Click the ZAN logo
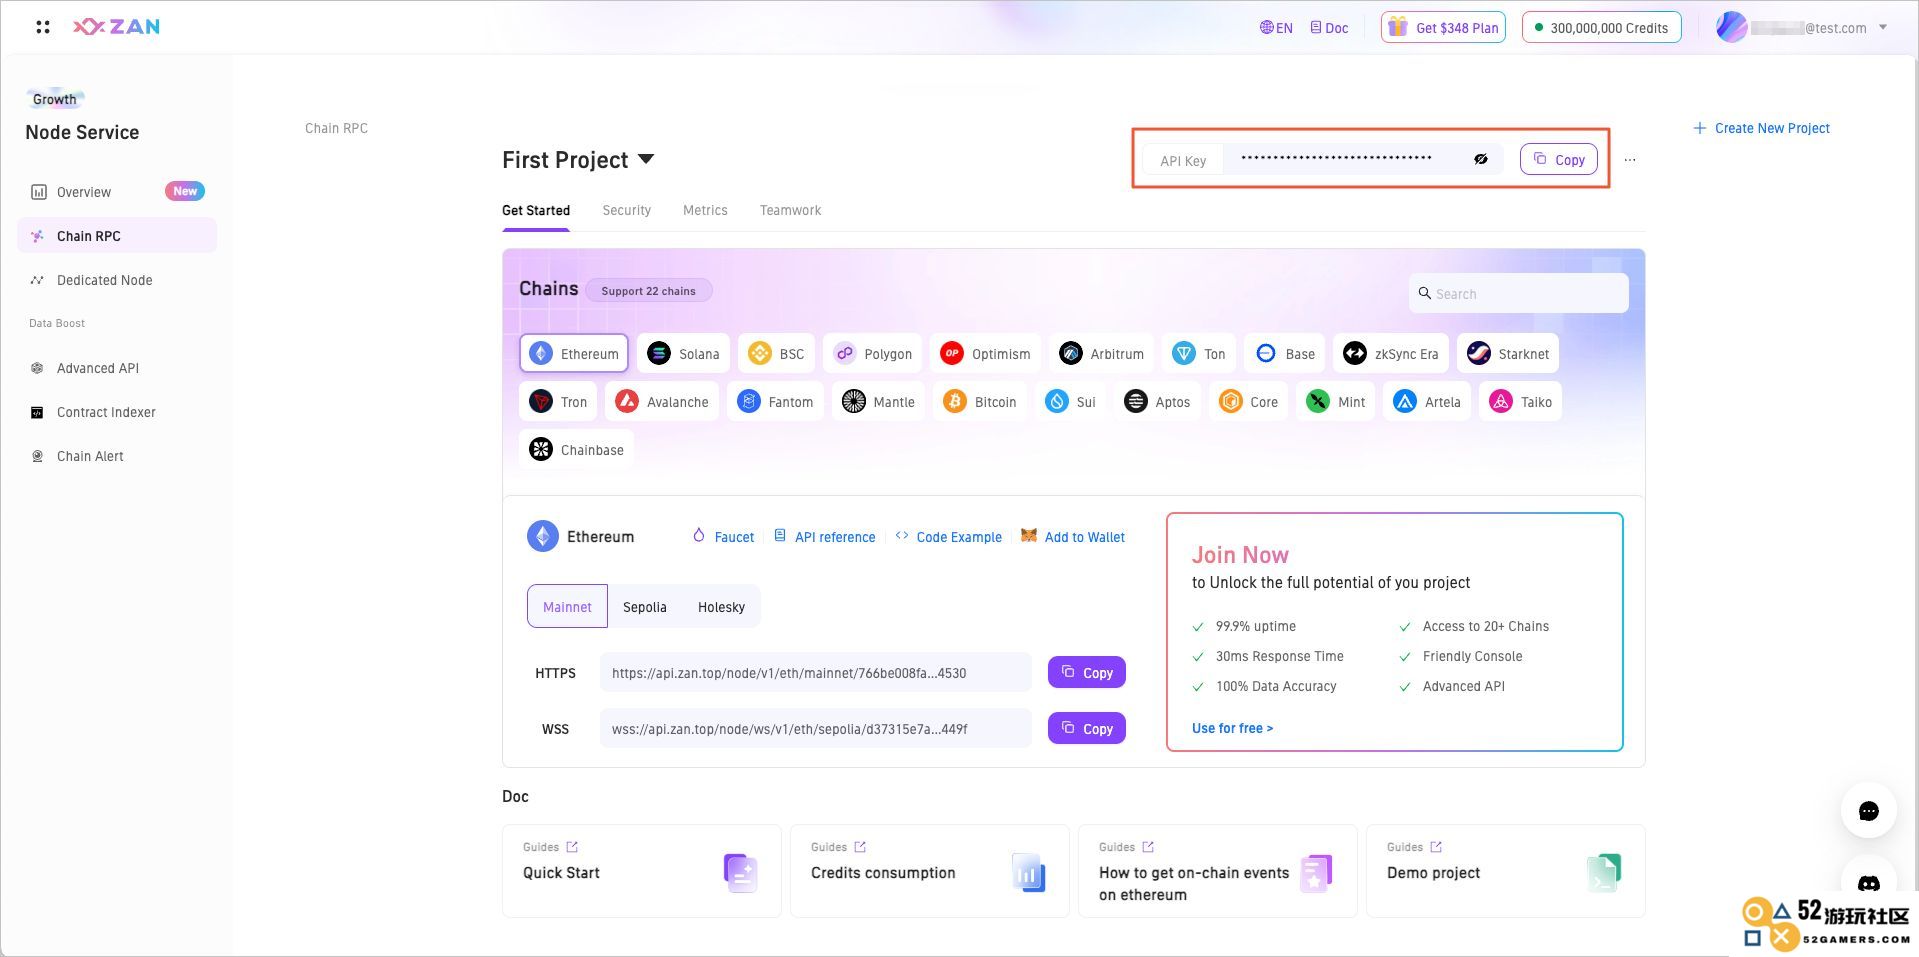Image resolution: width=1919 pixels, height=957 pixels. pyautogui.click(x=116, y=27)
